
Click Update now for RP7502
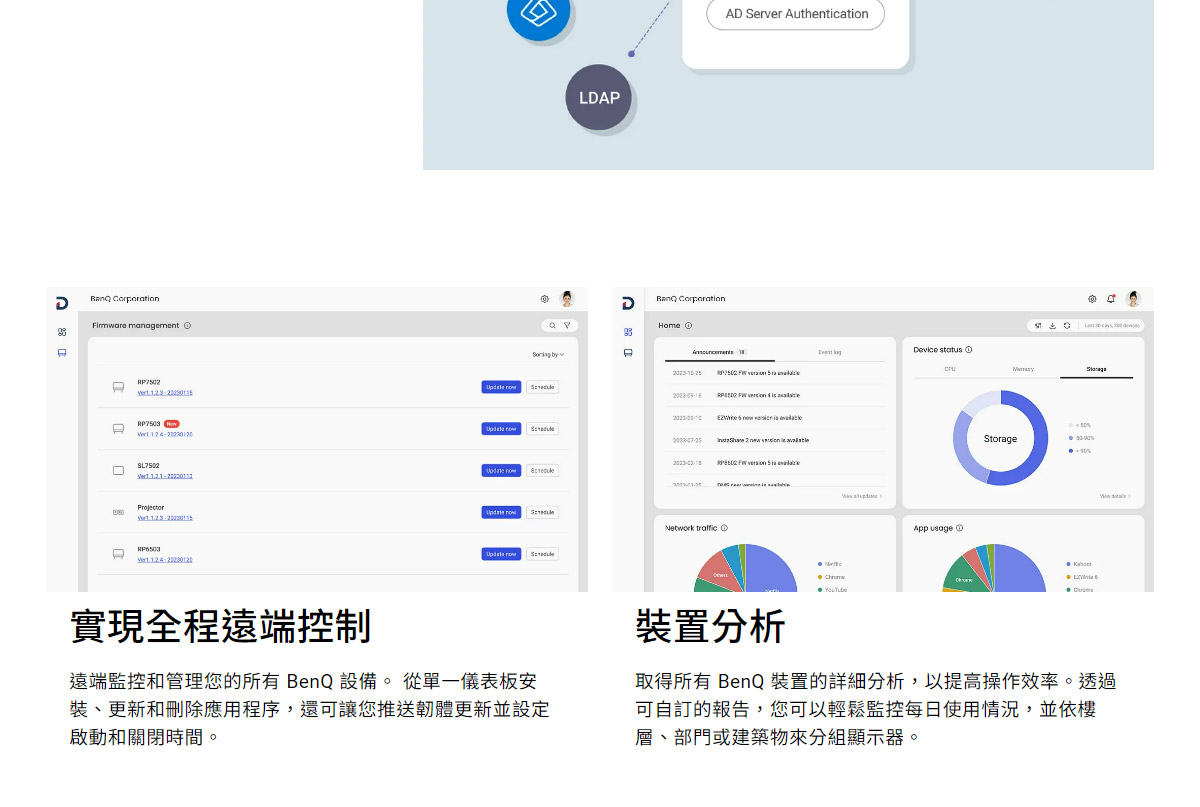(501, 387)
